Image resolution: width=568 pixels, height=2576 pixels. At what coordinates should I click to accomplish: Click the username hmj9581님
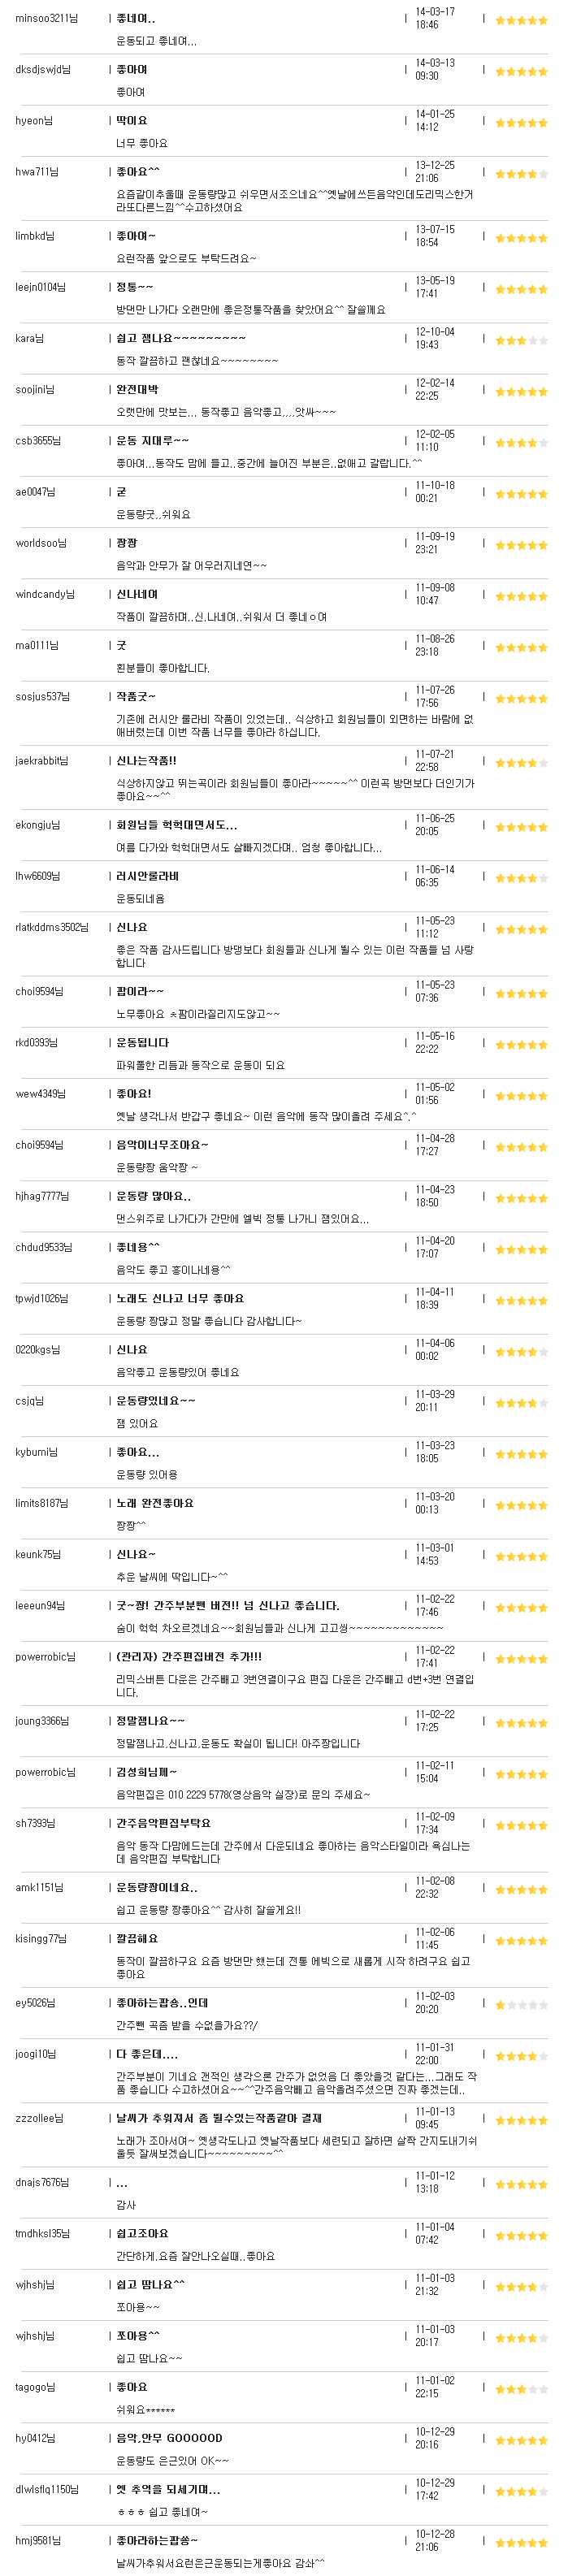[38, 2540]
